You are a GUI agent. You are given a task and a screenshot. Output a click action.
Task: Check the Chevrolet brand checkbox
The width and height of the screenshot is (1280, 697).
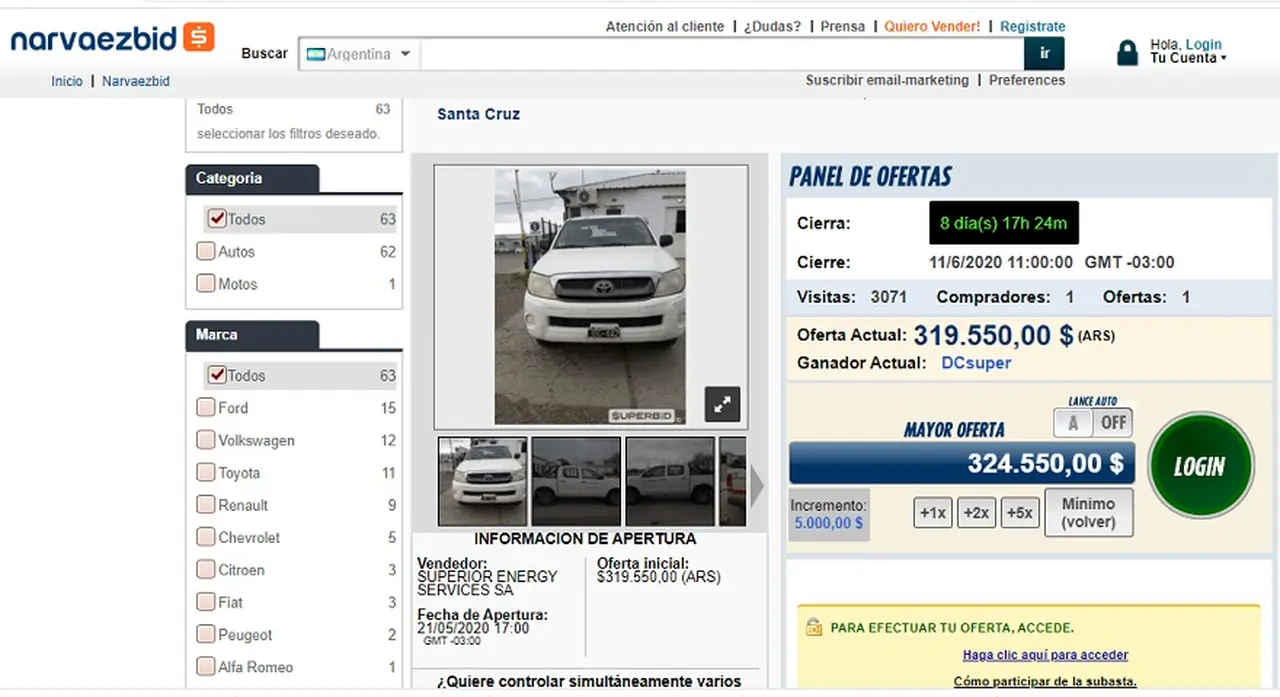(x=206, y=537)
